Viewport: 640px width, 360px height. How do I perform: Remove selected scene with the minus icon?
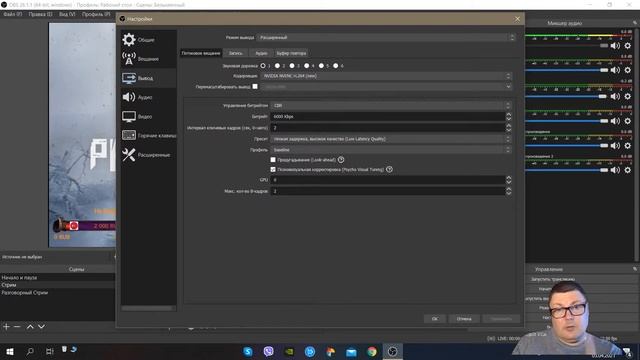tap(17, 327)
